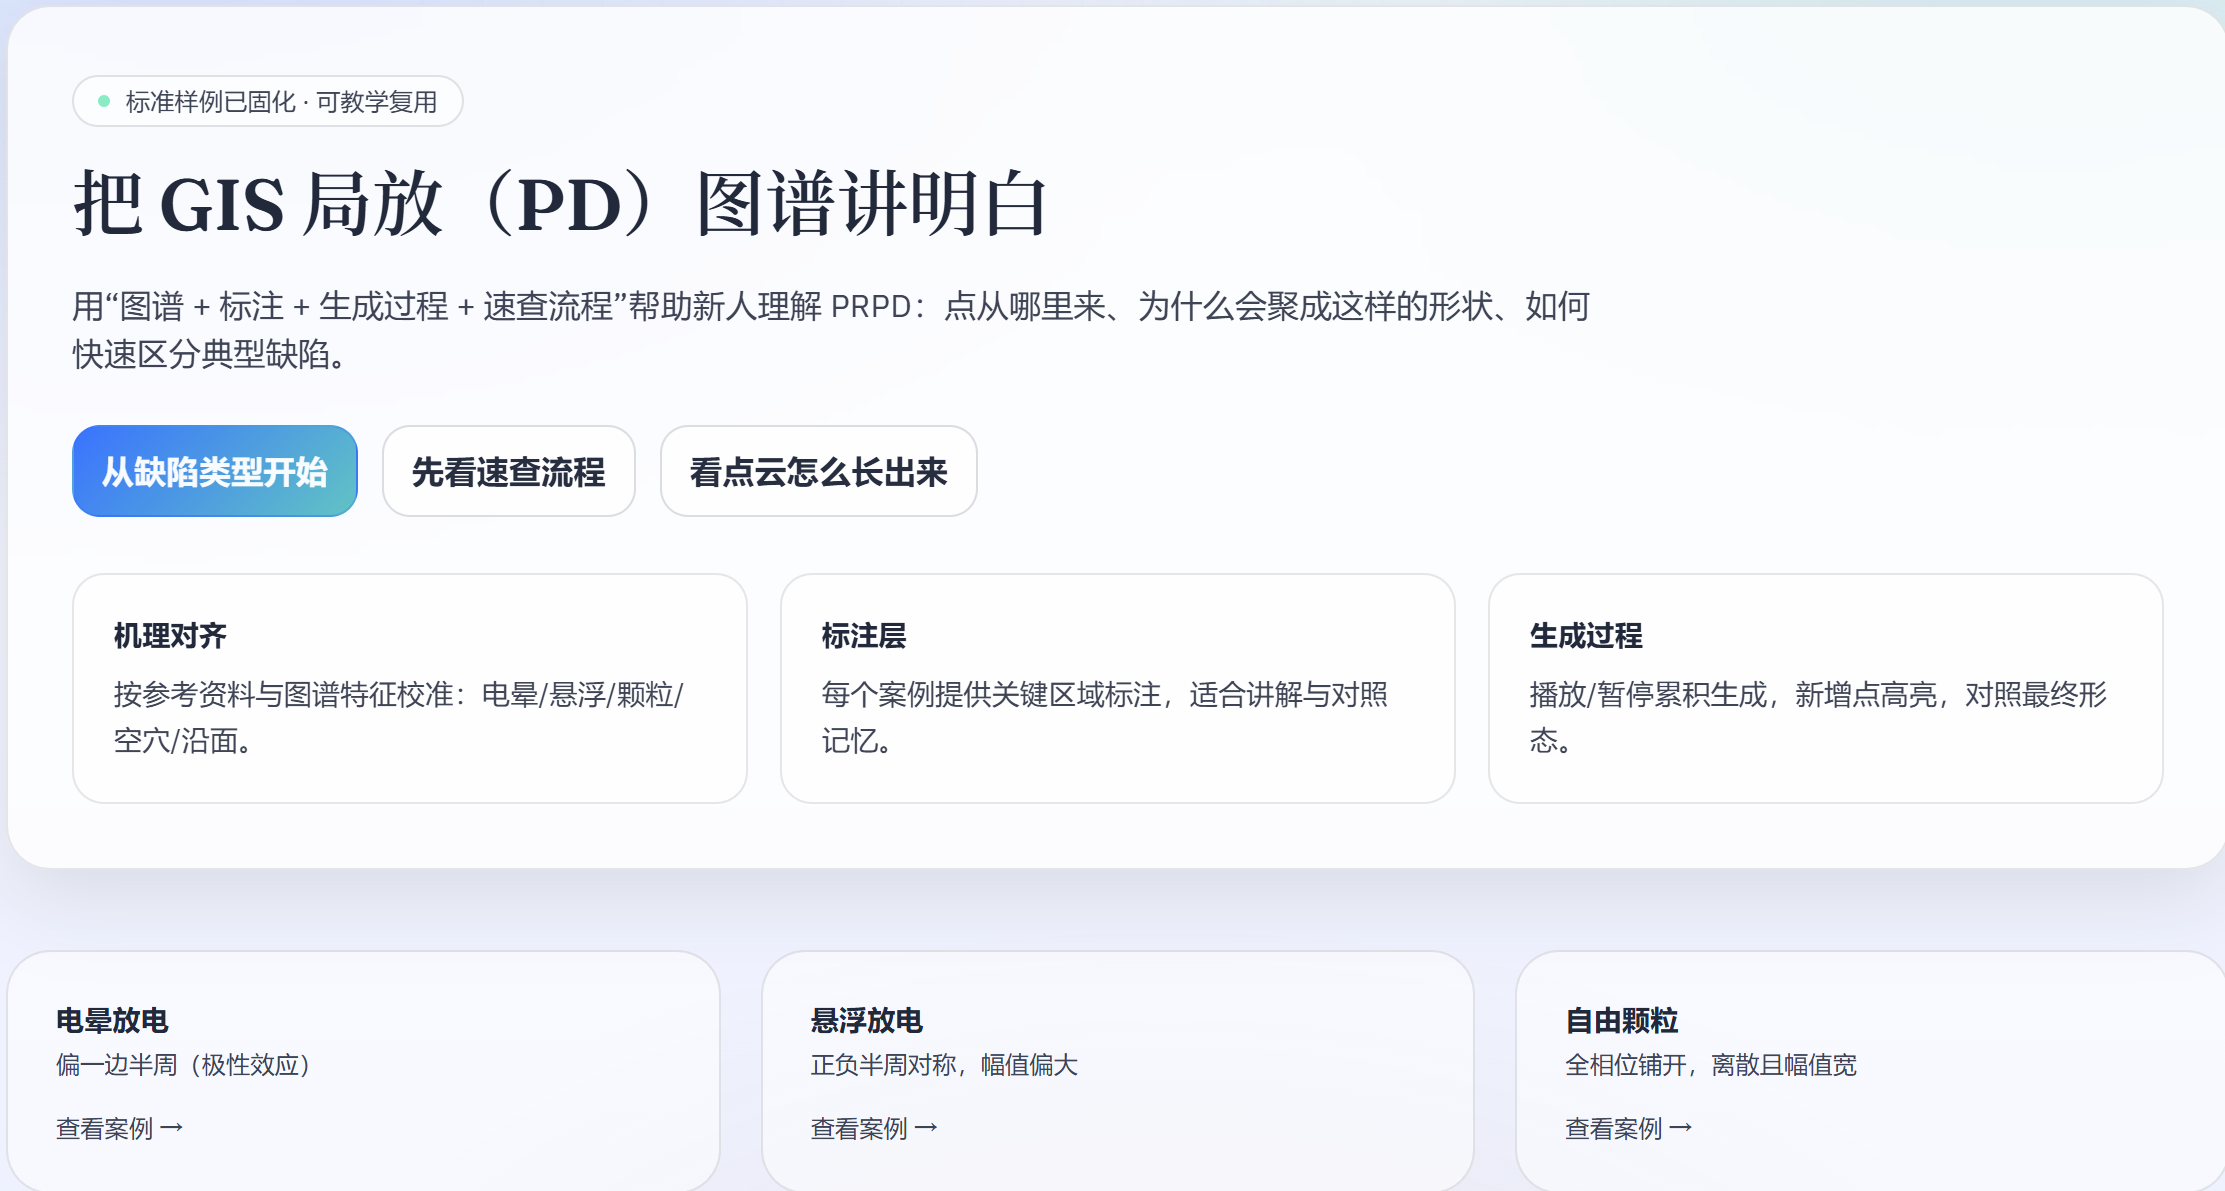The height and width of the screenshot is (1191, 2225).
Task: Click the 自由颗粒 card heading
Action: tap(1621, 1020)
